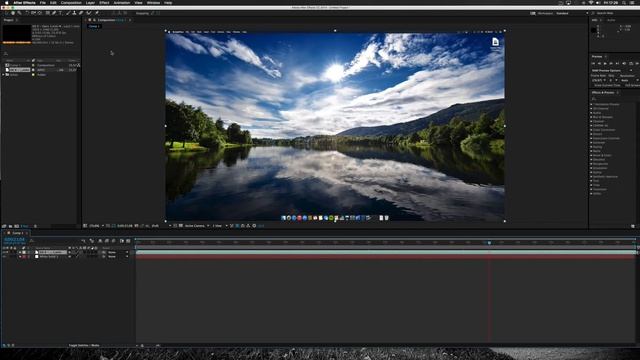Viewport: 640px width, 360px height.
Task: Expand the Color Correction effects category
Action: [591, 130]
